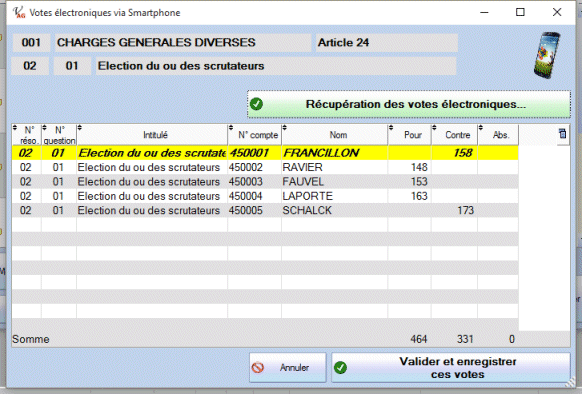Screen dimensions: 582x394
Task: Sort by Pour column header
Action: 410,135
